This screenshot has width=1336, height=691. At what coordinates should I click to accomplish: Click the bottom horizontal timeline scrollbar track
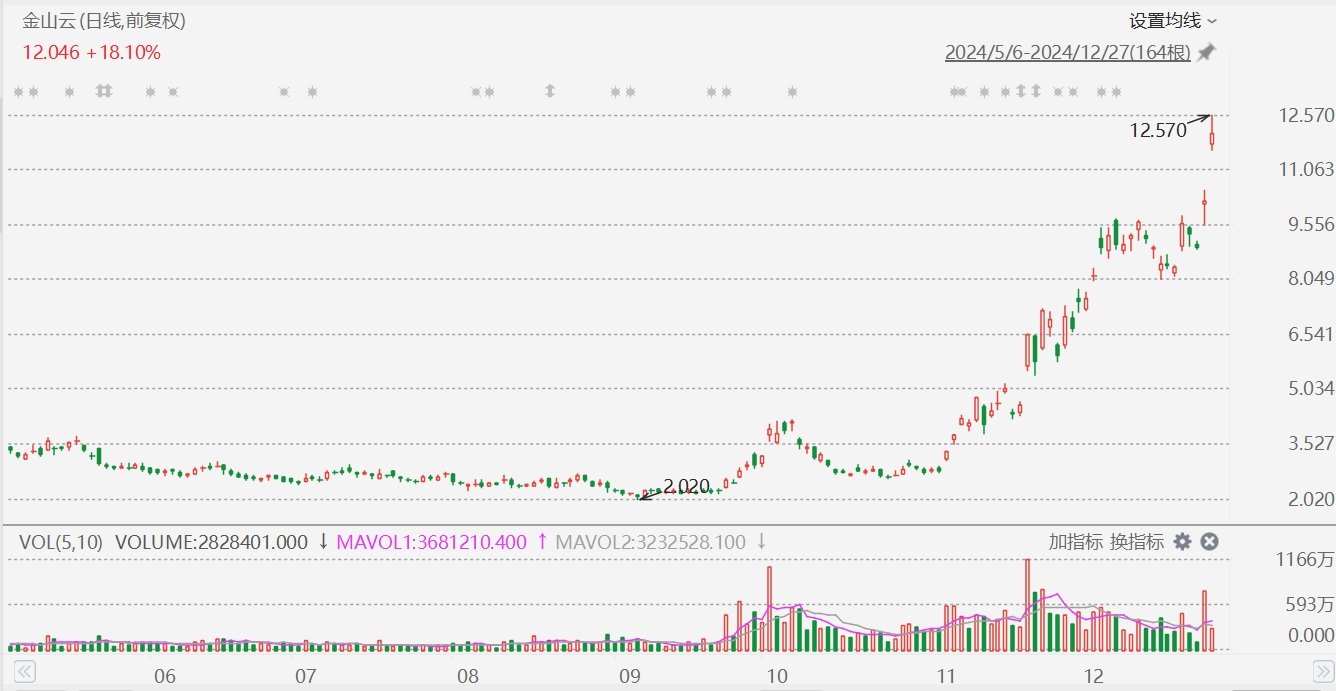click(667, 670)
